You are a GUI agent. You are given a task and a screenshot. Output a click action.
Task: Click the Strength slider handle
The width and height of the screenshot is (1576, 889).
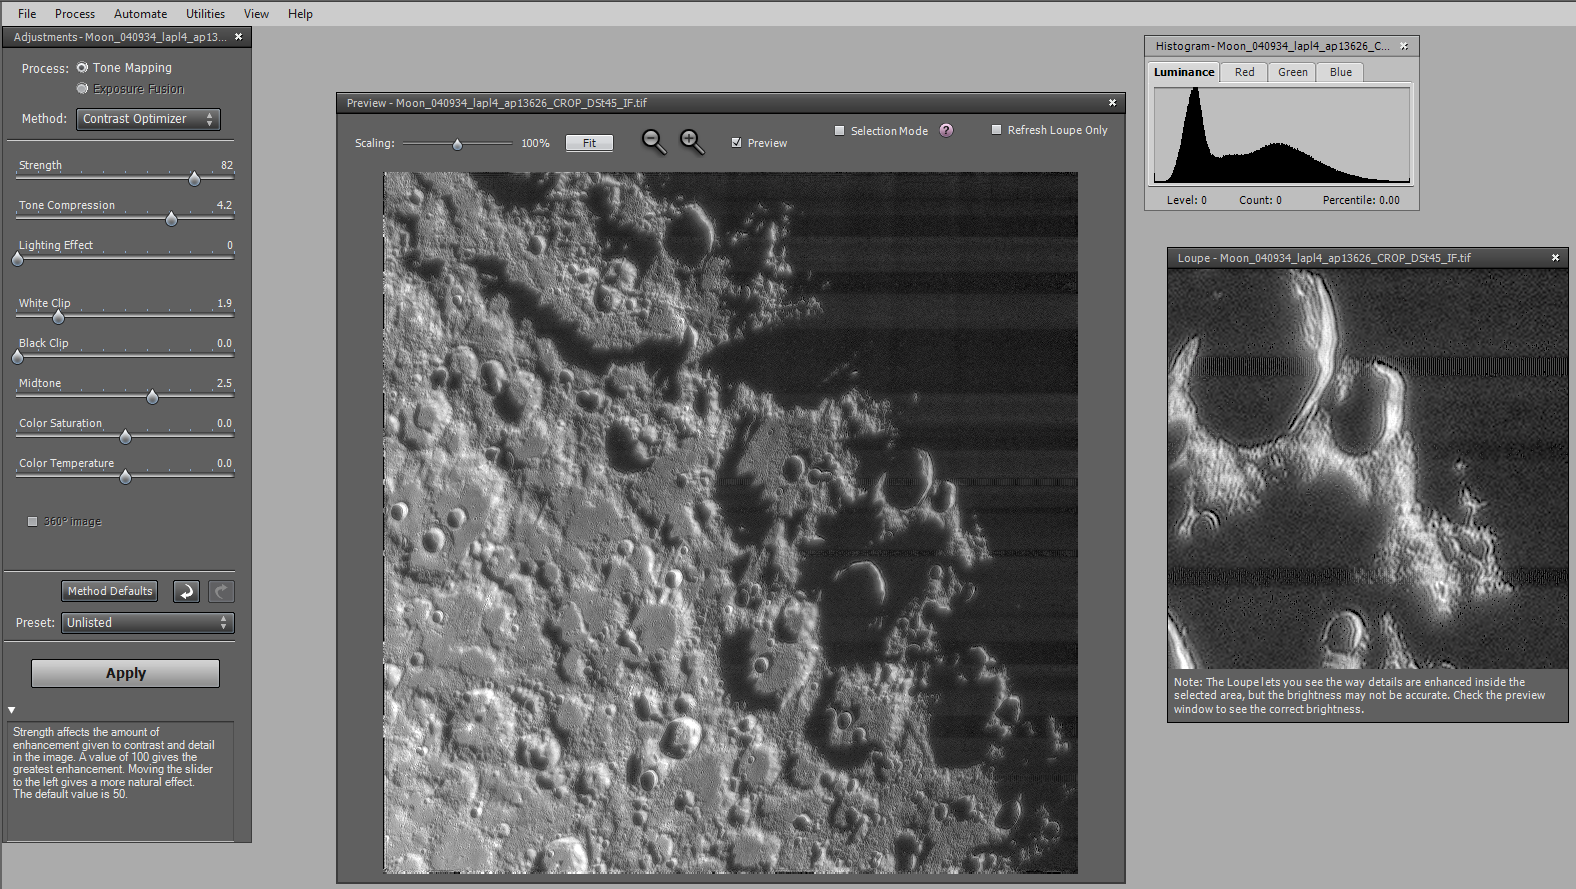pos(194,179)
